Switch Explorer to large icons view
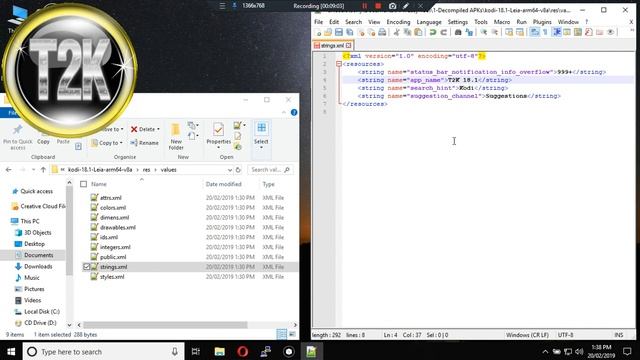The image size is (640, 360). pyautogui.click(x=292, y=334)
